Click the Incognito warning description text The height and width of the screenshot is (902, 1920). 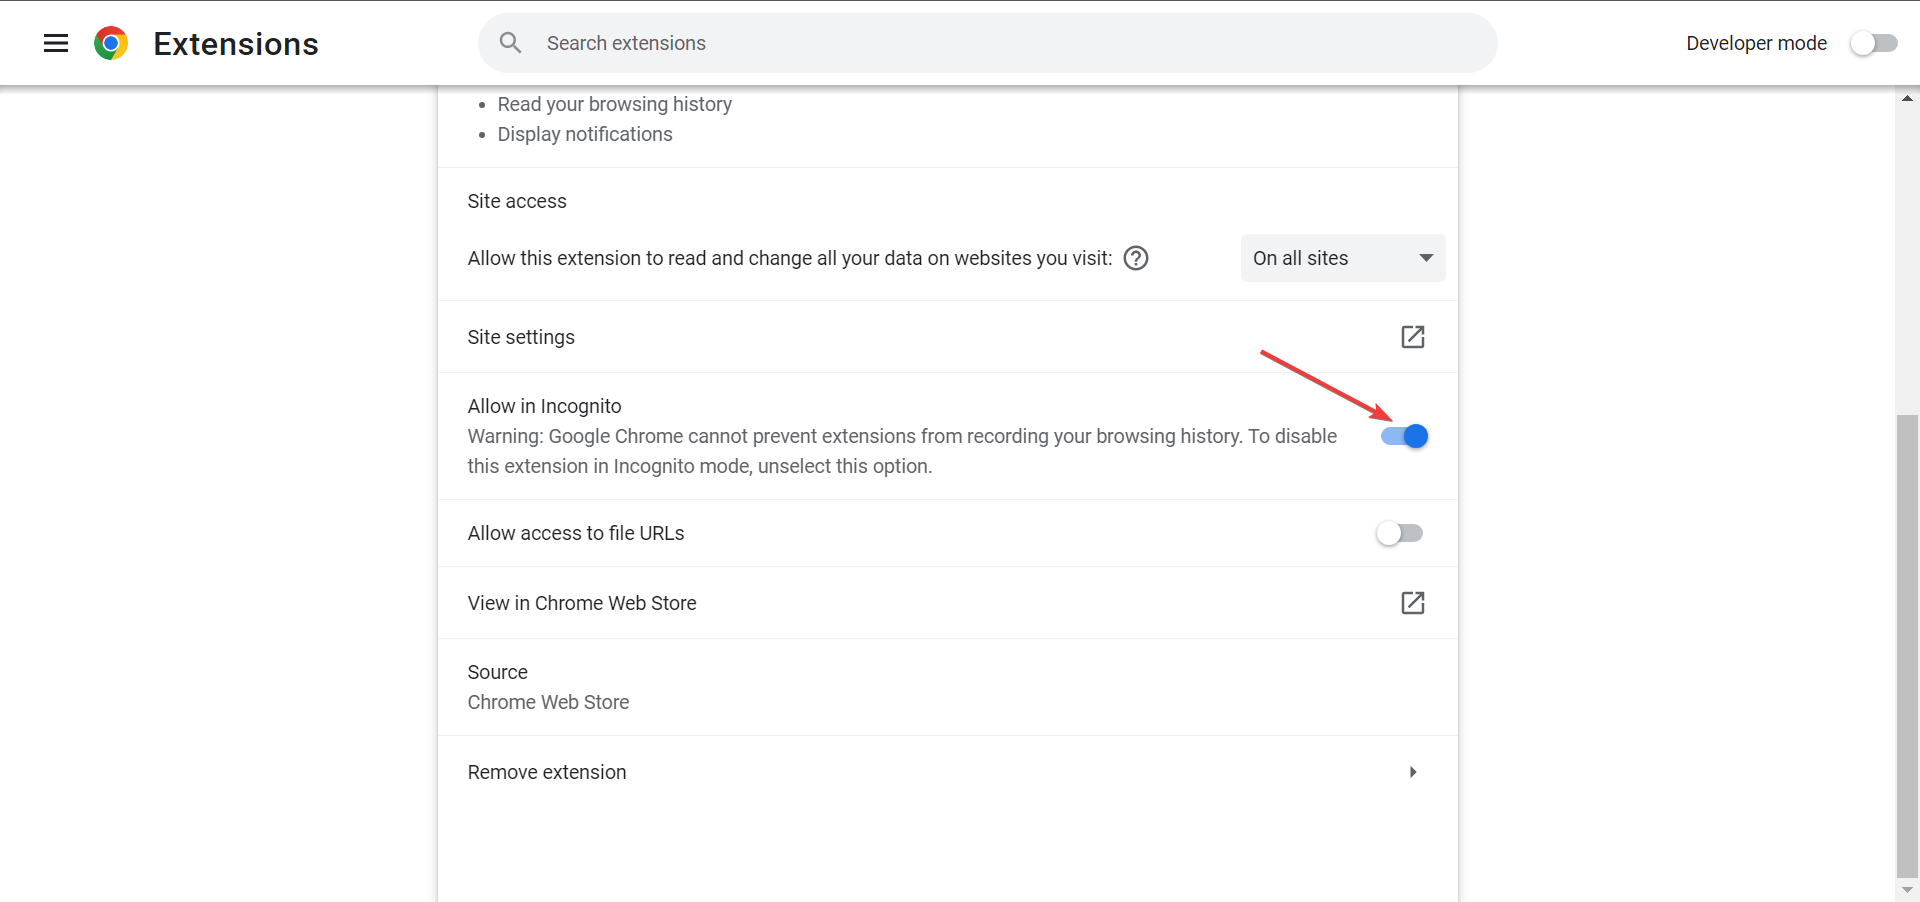(x=902, y=451)
